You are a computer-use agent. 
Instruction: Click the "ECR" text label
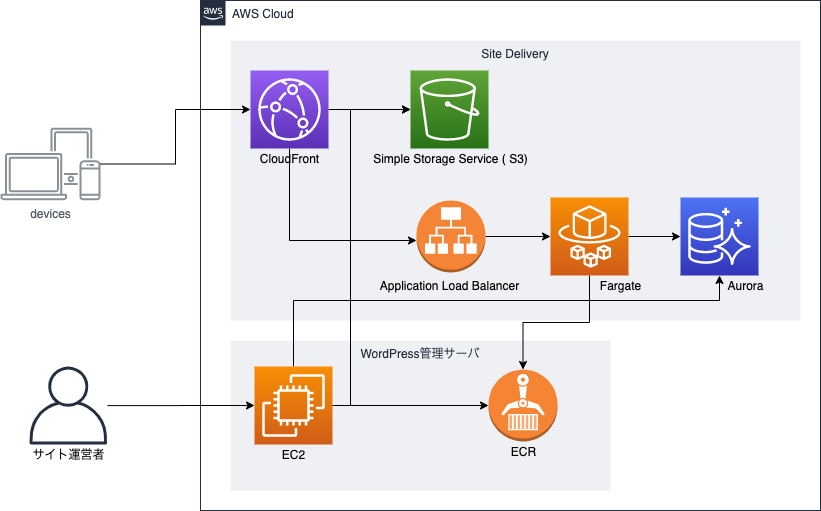(523, 453)
